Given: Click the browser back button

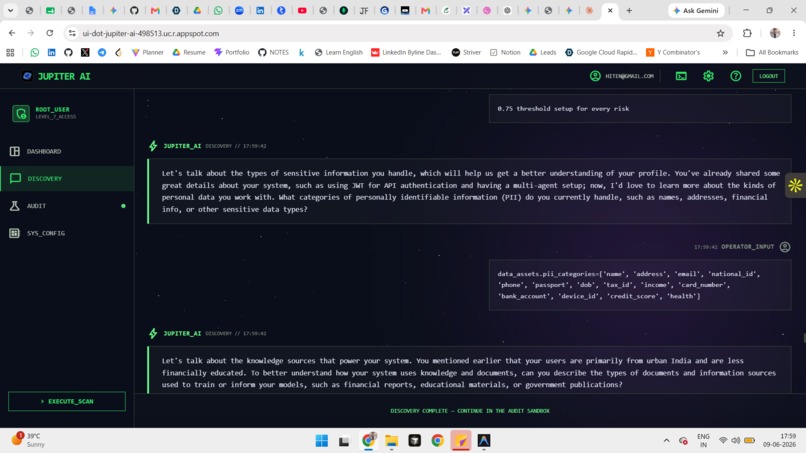Looking at the screenshot, I should (12, 33).
